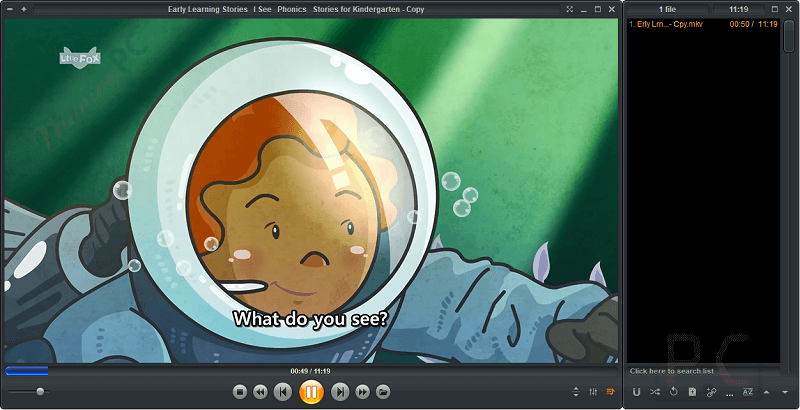Screen dimensions: 800x410
Task: Click the '1 file' playlist count label
Action: pos(667,9)
